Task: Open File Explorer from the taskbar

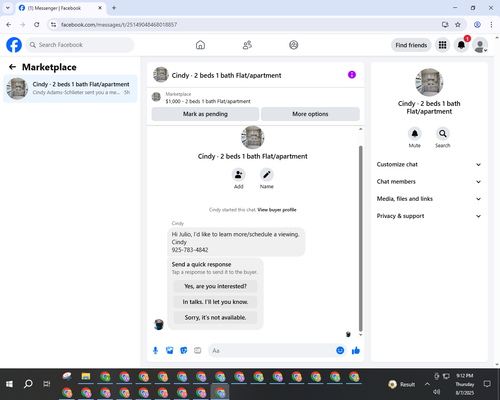Action: click(86, 377)
